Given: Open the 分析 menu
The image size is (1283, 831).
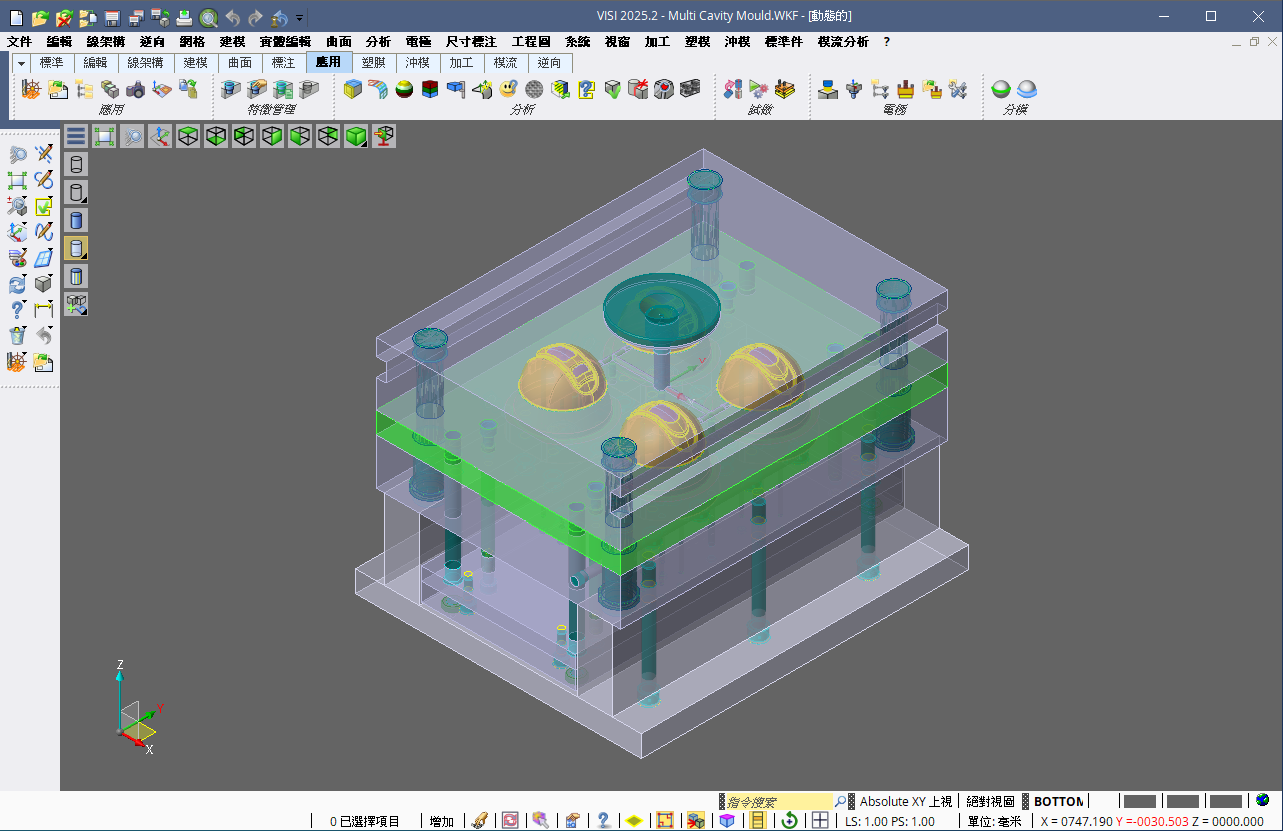Looking at the screenshot, I should click(x=378, y=41).
